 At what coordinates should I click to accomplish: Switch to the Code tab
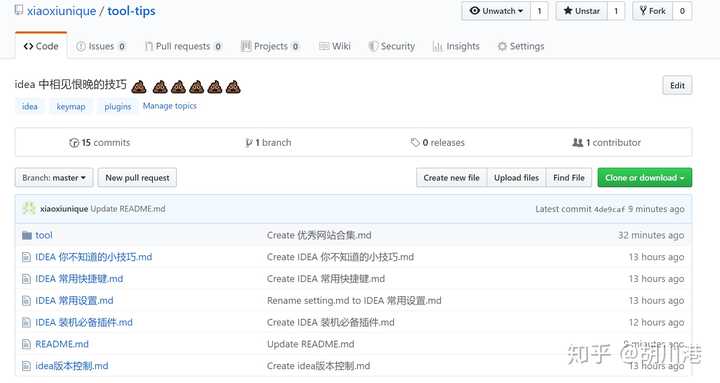click(41, 46)
